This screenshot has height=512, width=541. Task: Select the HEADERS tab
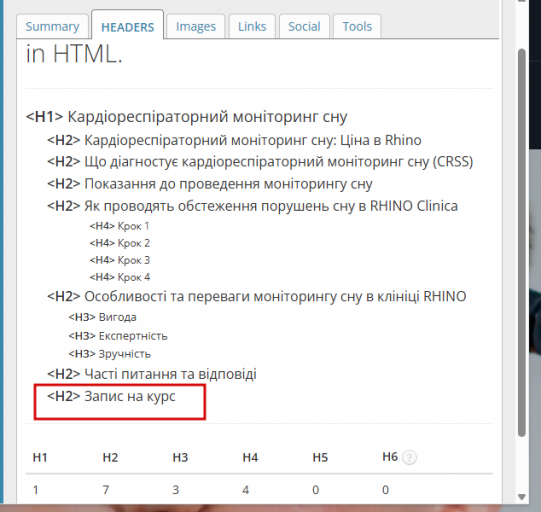[x=128, y=26]
